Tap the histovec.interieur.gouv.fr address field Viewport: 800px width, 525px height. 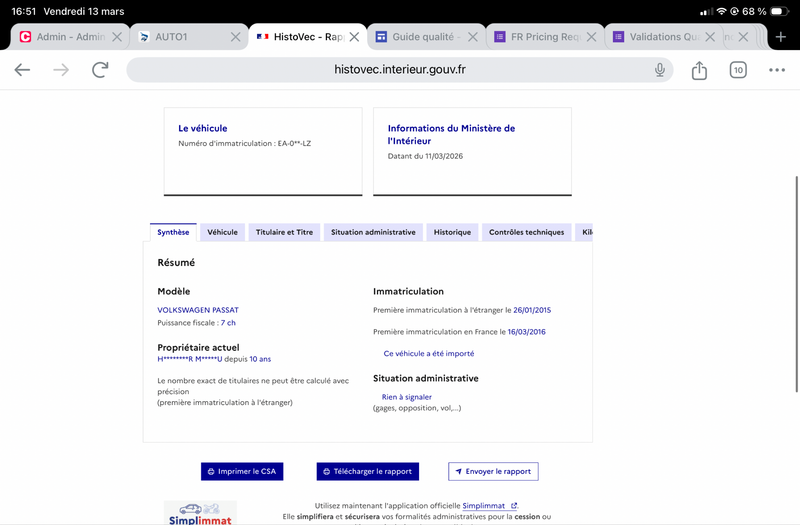pyautogui.click(x=400, y=70)
